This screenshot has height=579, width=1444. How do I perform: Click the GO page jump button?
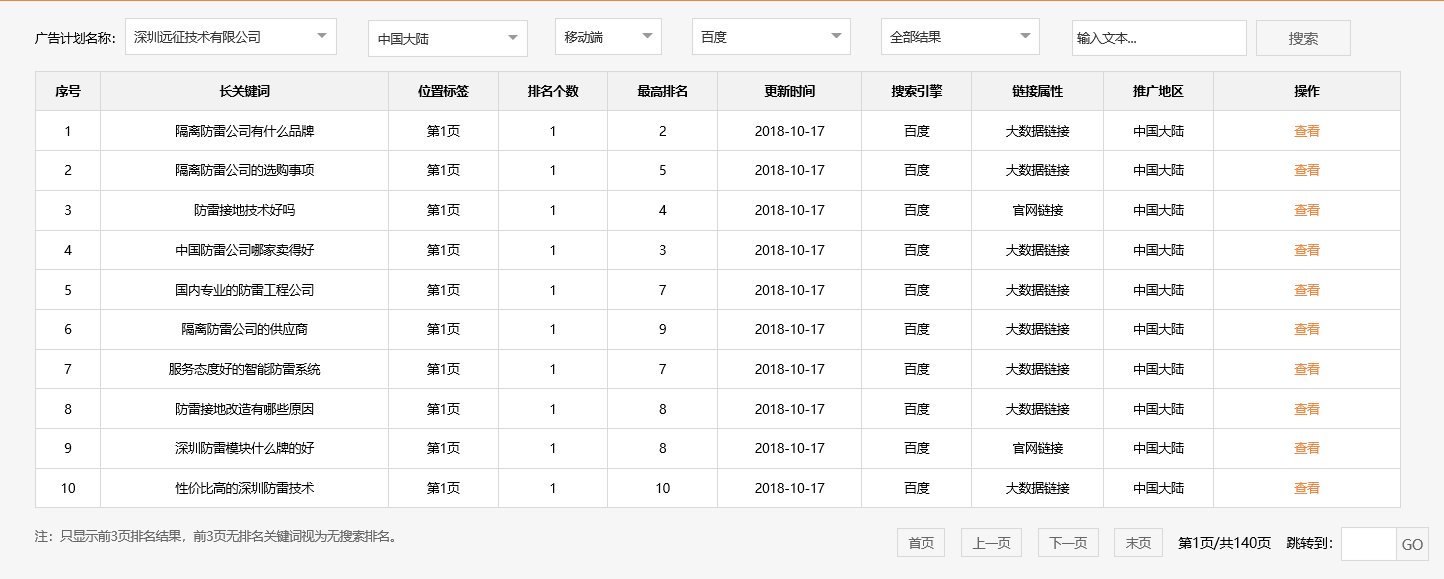(x=1412, y=542)
